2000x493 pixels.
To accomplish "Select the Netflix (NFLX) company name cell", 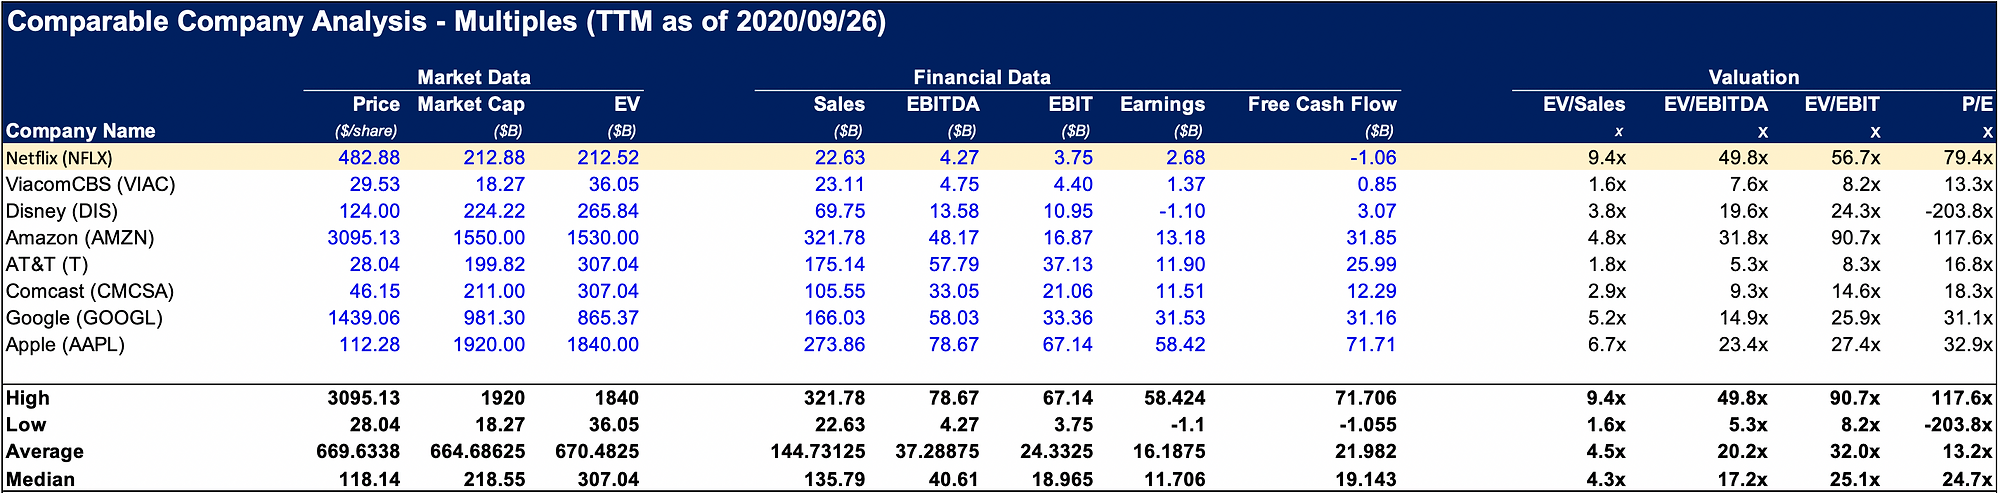I will point(59,158).
